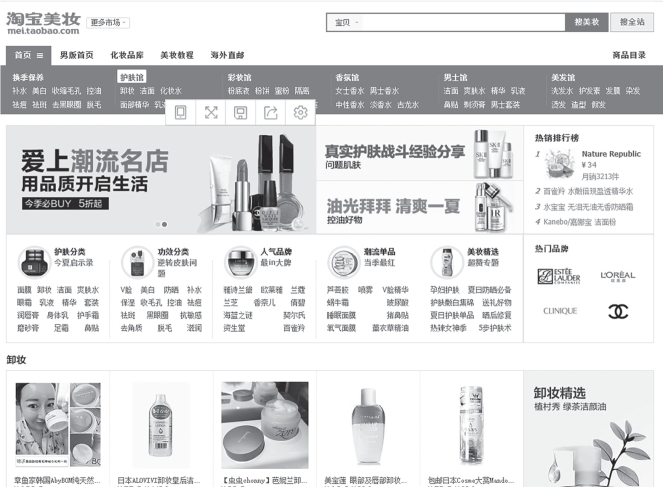This screenshot has height=487, width=663.
Task: Click the 粉底液 link under 彩妆馆
Action: pyautogui.click(x=238, y=91)
